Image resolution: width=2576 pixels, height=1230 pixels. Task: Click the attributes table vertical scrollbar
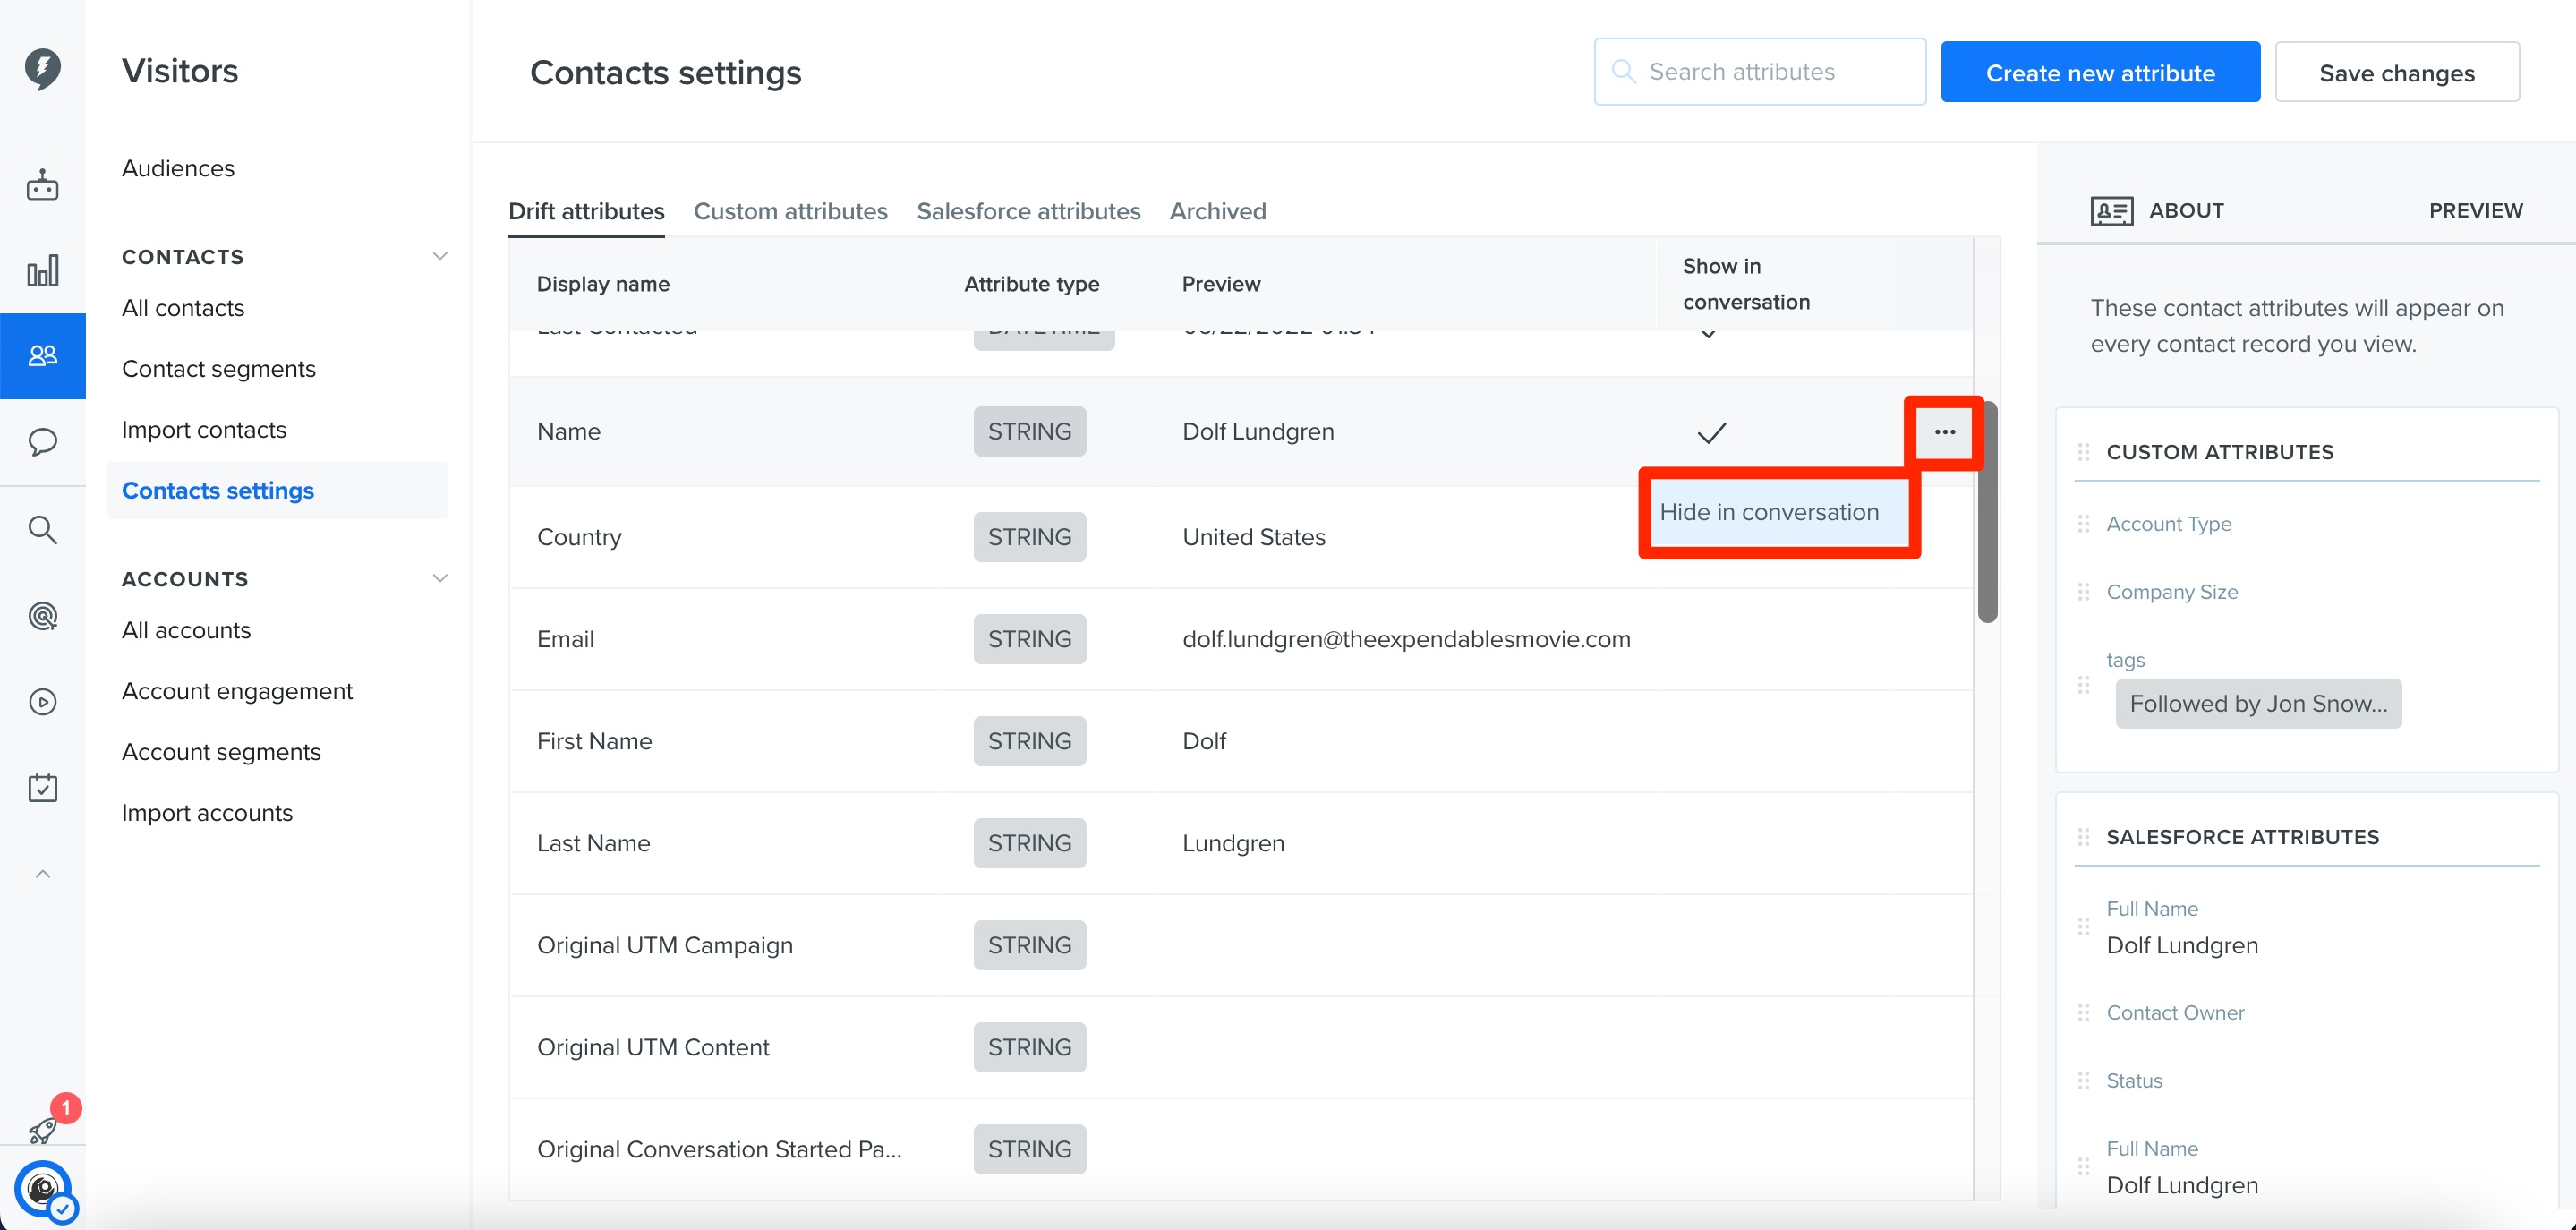click(1987, 512)
